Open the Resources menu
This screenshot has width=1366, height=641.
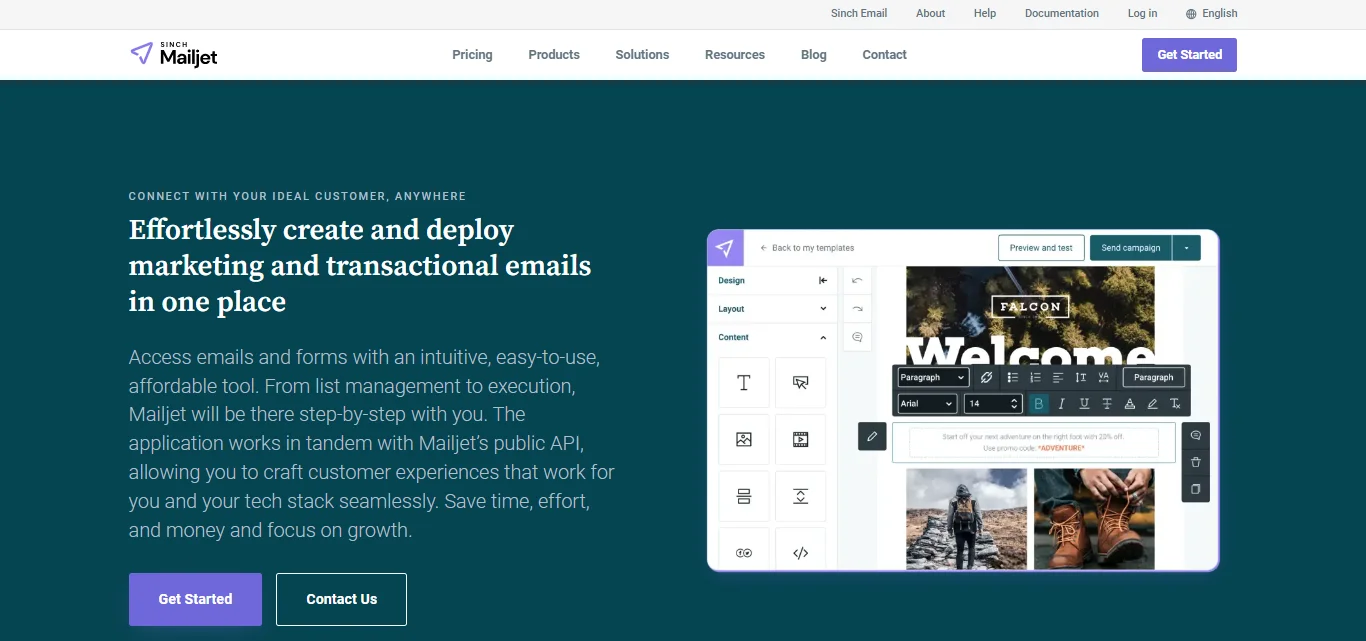click(735, 55)
